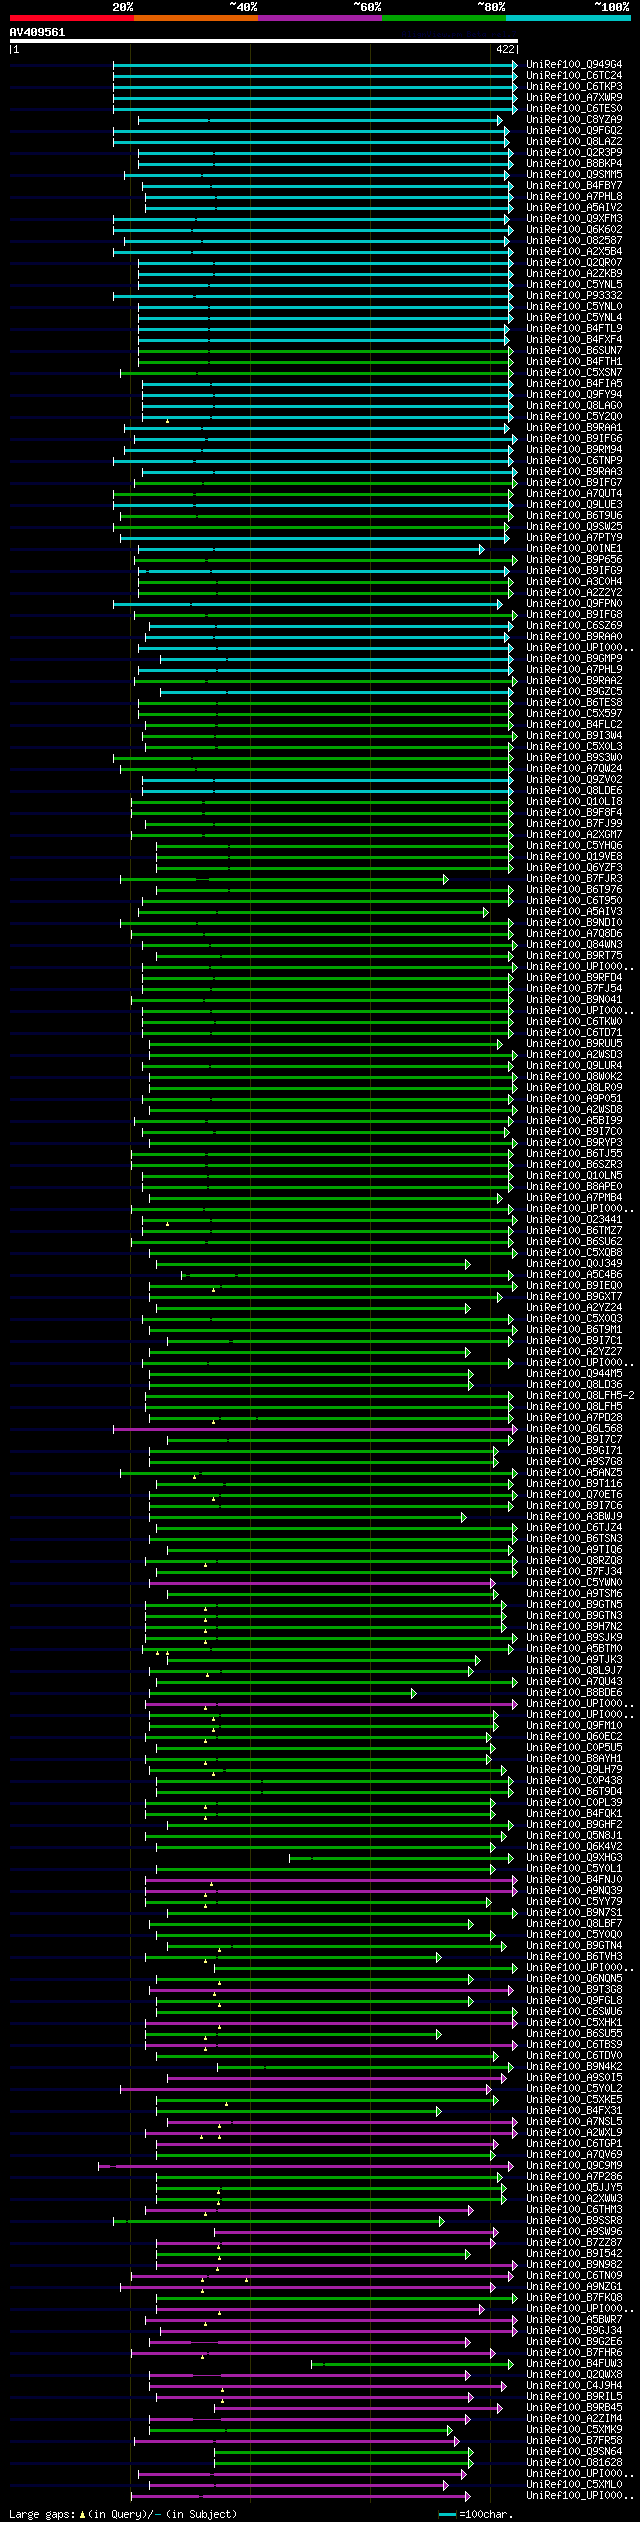Screen dimensions: 640x2522
Task: Select the label UniRef100_B4FTH1
Action: [574, 362]
